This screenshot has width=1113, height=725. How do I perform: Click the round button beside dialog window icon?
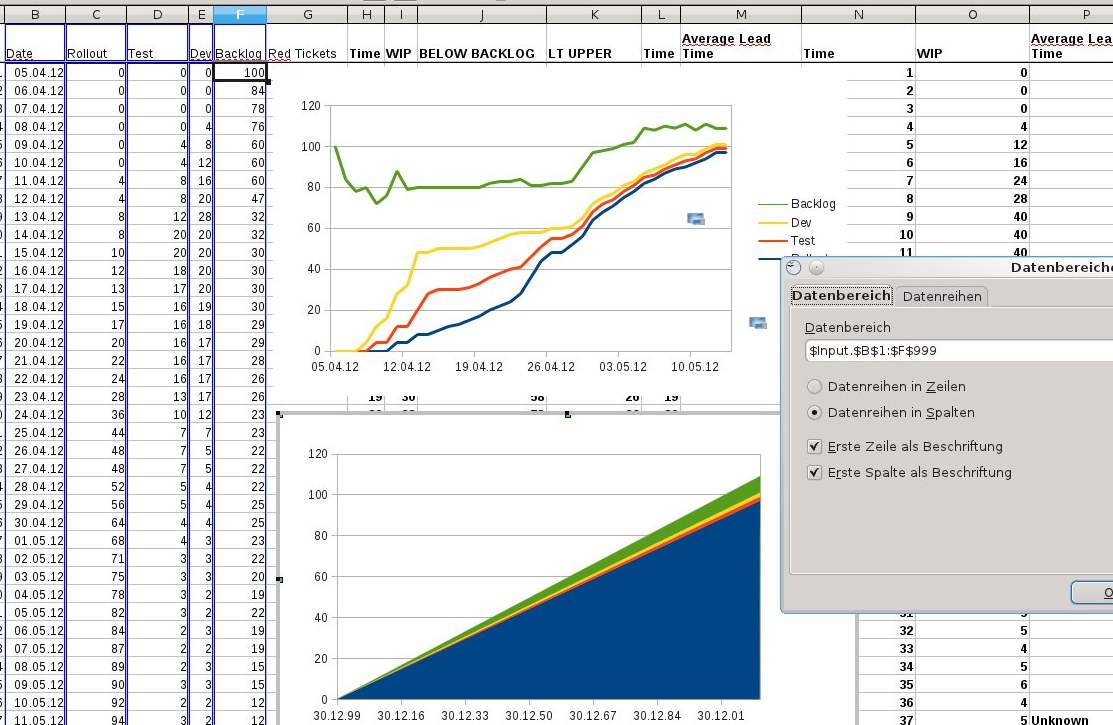pos(816,267)
